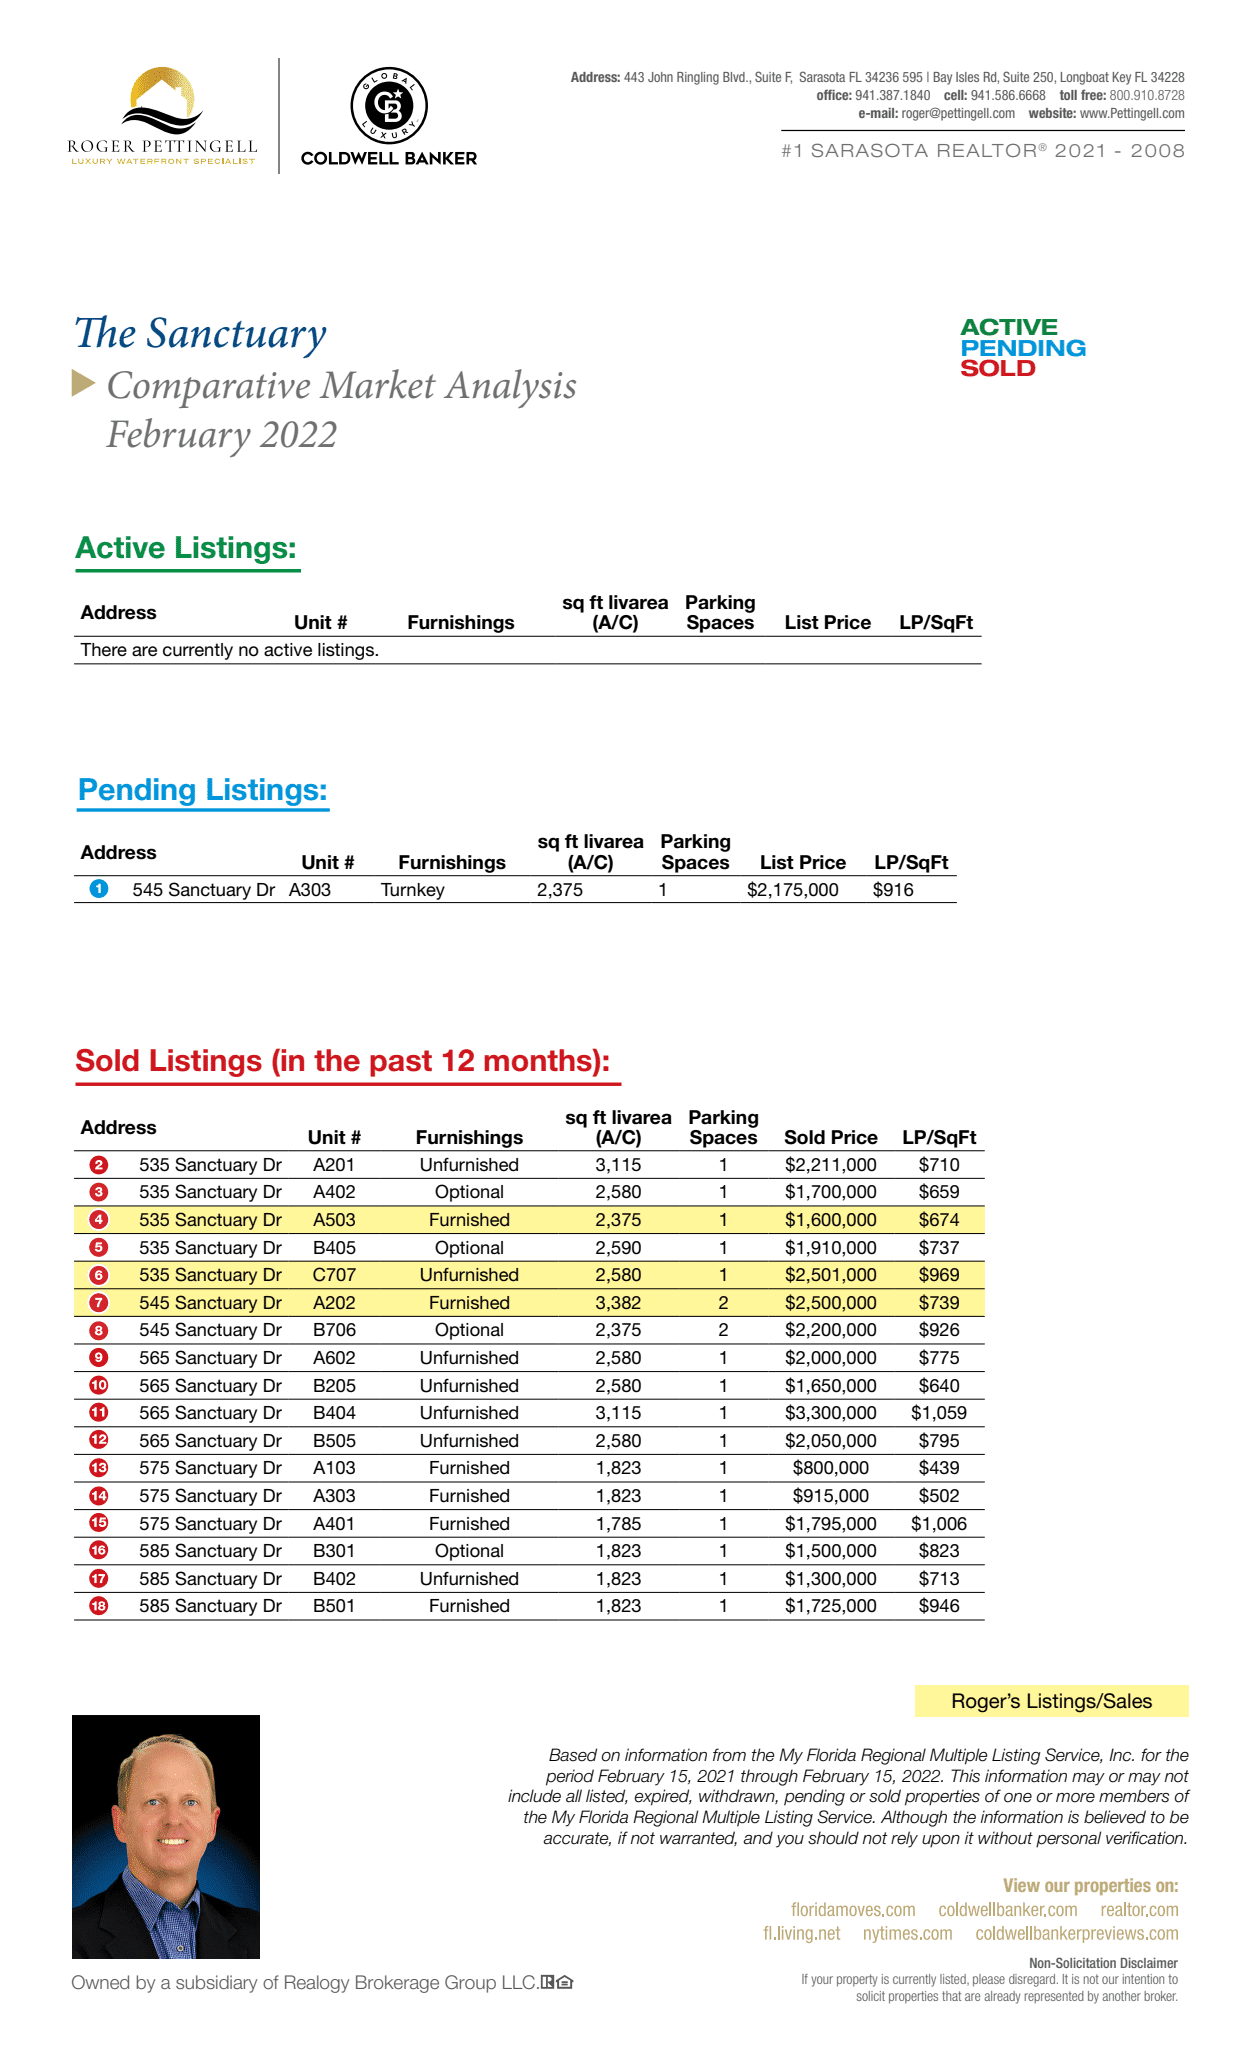Click the office number 941.387.1840

click(x=892, y=95)
